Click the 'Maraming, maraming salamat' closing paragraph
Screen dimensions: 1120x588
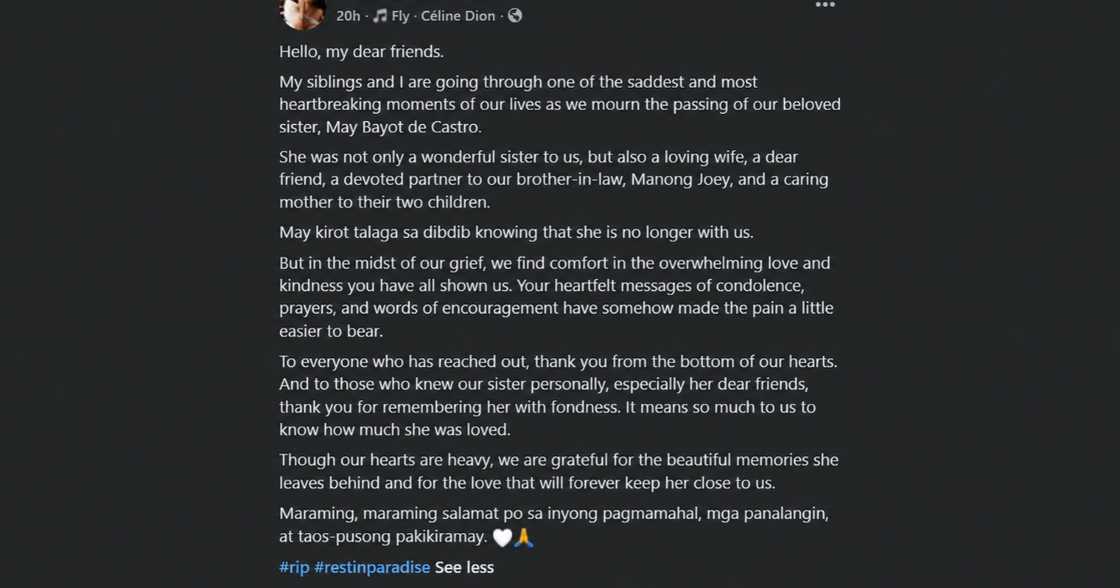(x=554, y=524)
